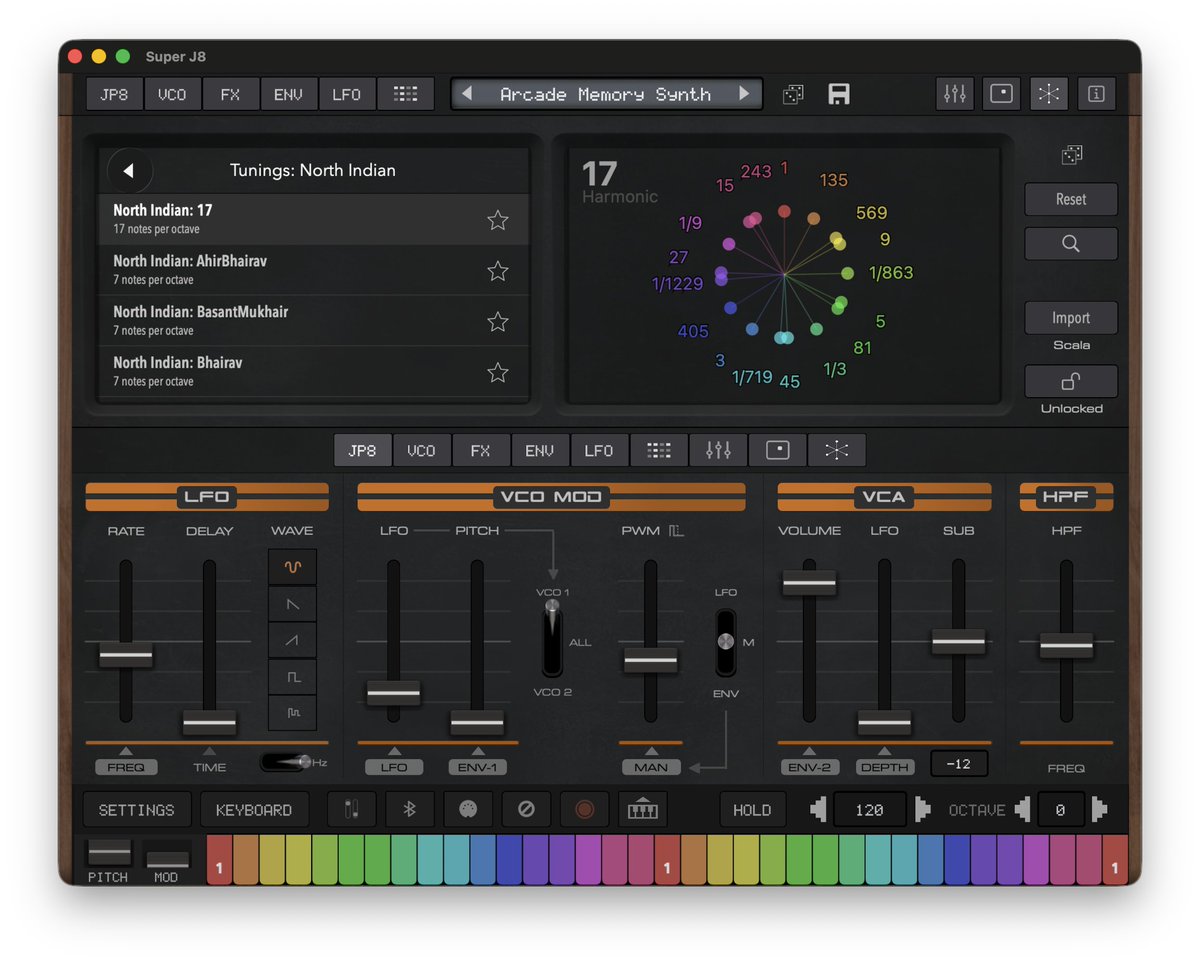The height and width of the screenshot is (963, 1200).
Task: Open the FREQ source selector under RATE
Action: (126, 767)
